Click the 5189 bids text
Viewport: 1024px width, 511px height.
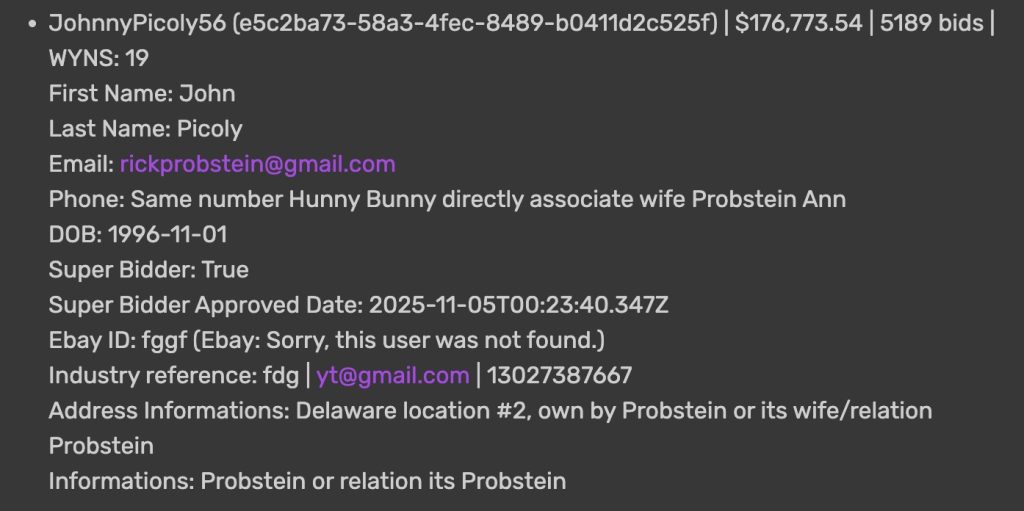pos(931,23)
